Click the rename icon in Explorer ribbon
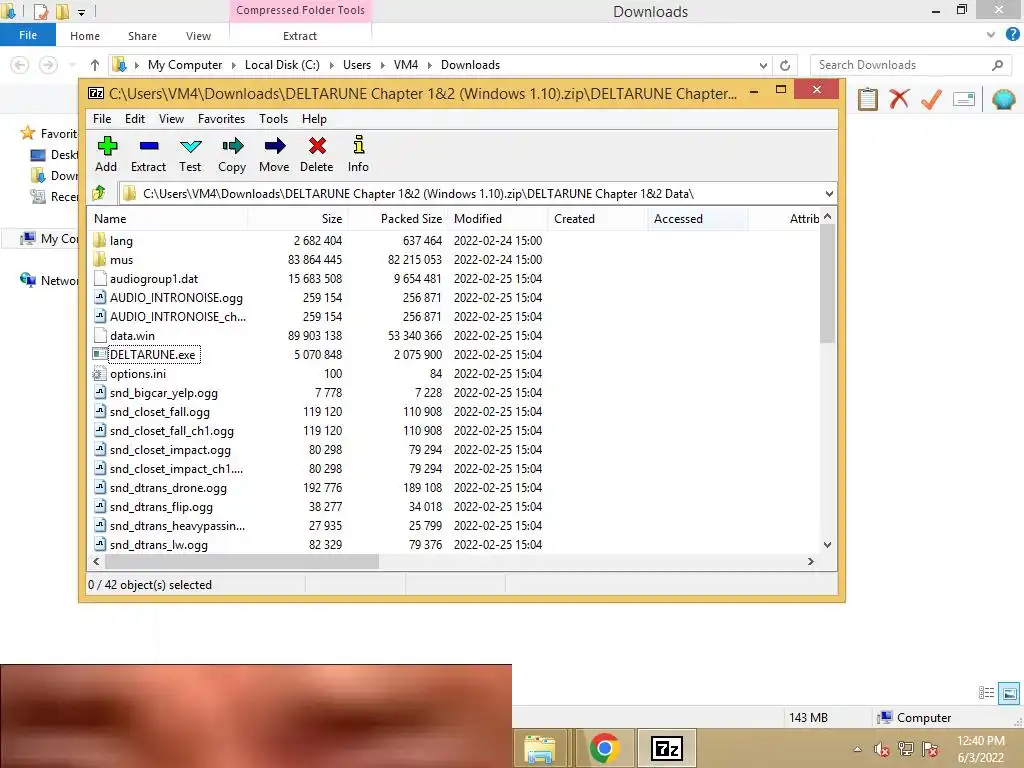Image resolution: width=1024 pixels, height=768 pixels. (x=964, y=99)
